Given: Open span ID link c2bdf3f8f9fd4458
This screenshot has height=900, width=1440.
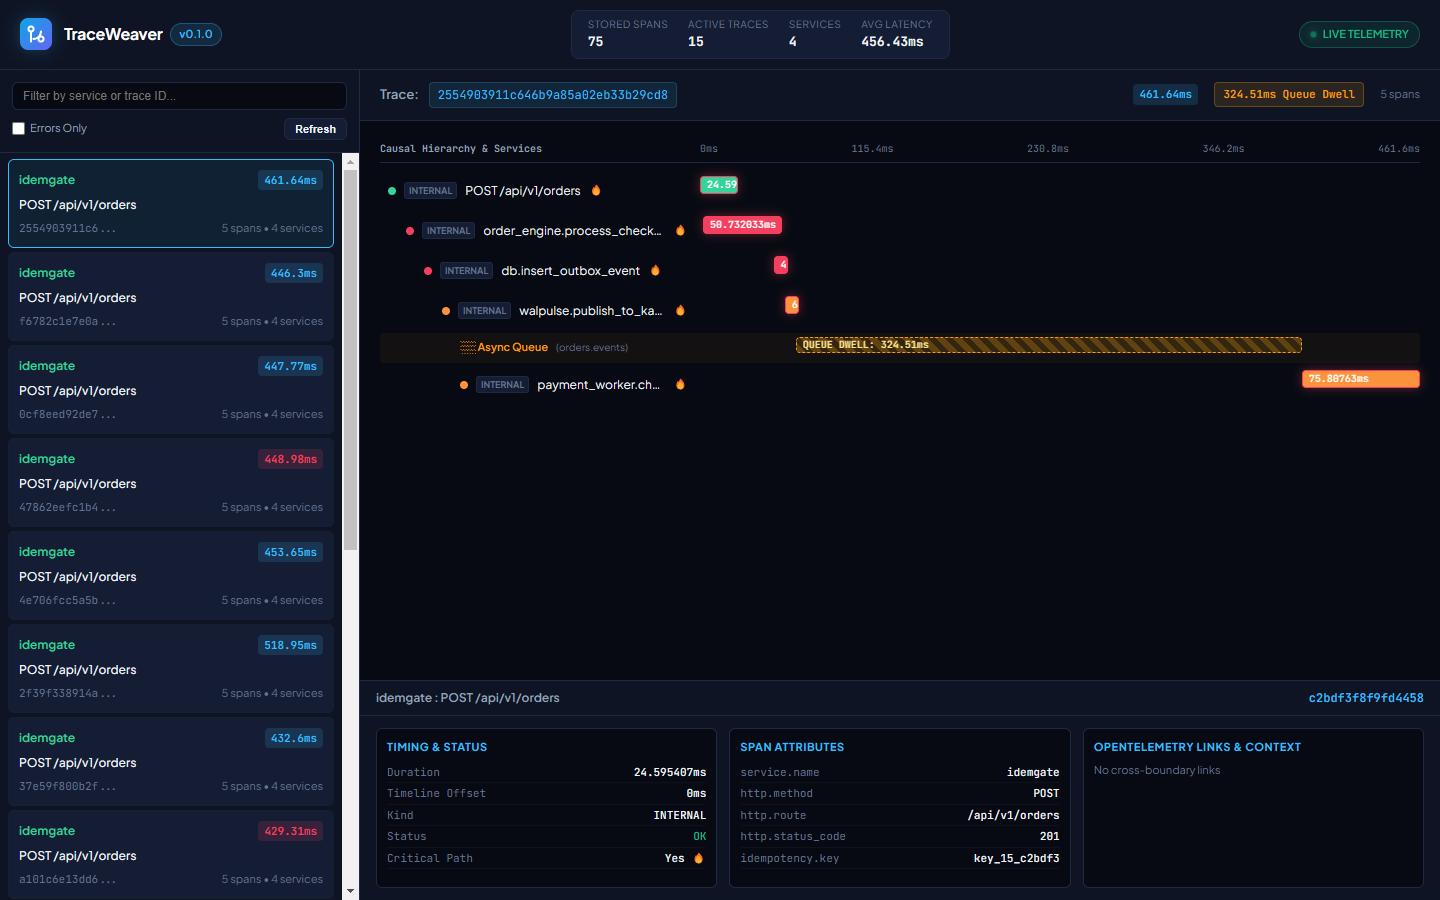Looking at the screenshot, I should (1366, 698).
